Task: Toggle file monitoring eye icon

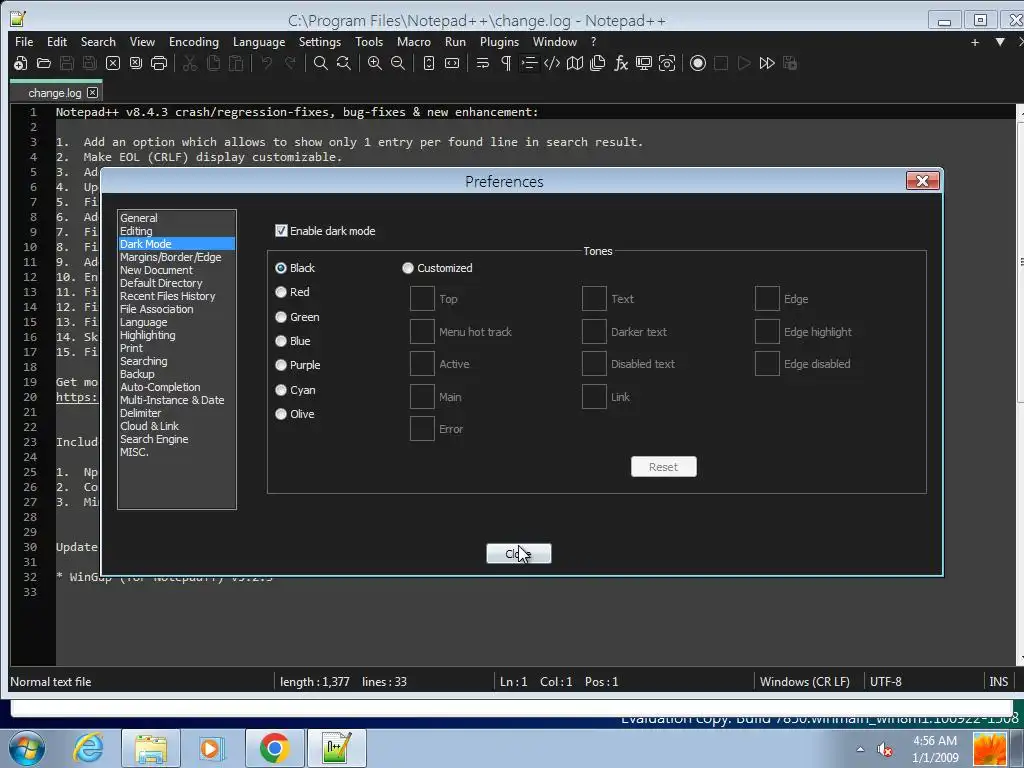Action: [x=667, y=63]
